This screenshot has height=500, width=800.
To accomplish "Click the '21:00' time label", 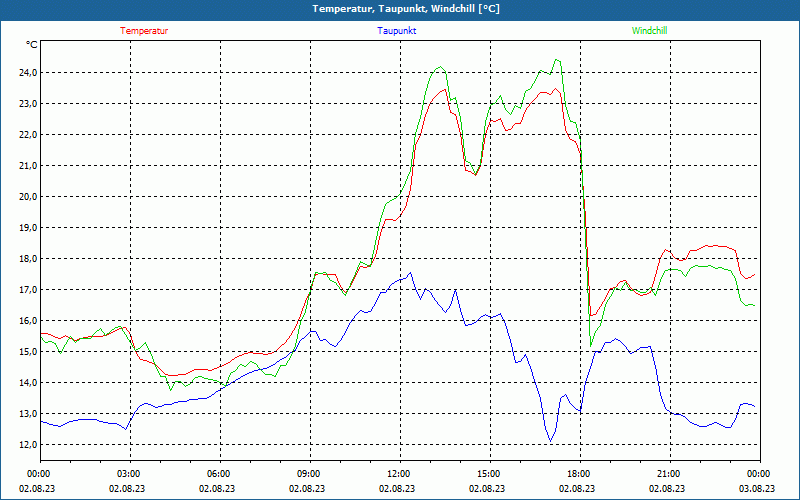I will (x=670, y=474).
